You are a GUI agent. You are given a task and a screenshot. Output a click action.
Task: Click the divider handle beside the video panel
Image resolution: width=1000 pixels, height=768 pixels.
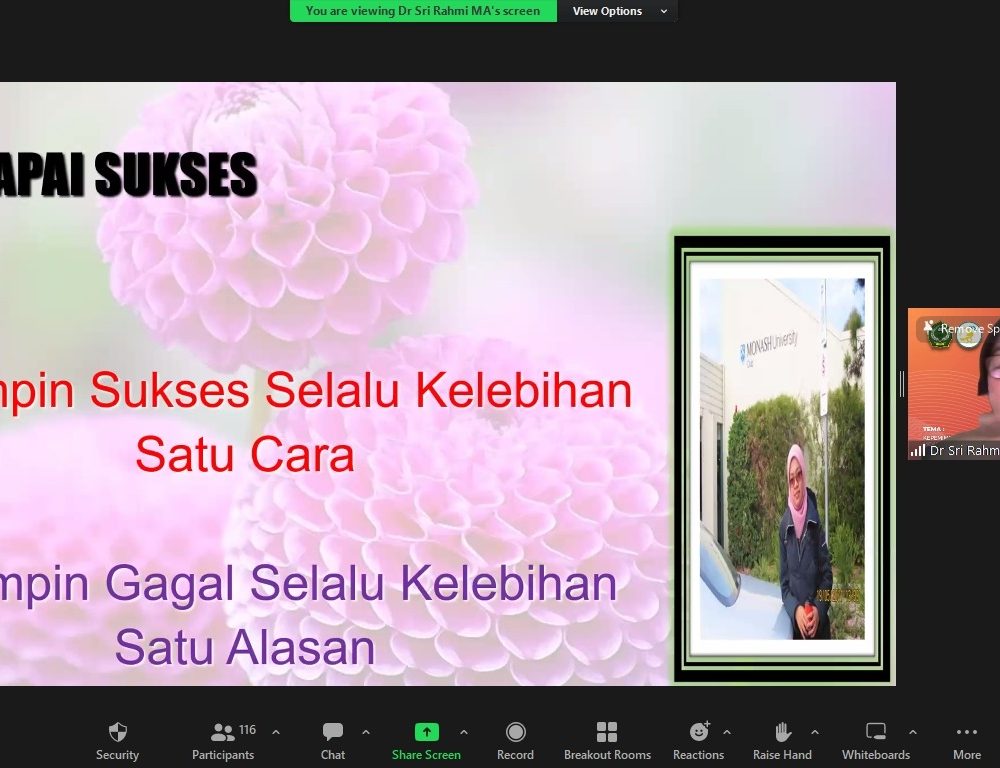[902, 384]
